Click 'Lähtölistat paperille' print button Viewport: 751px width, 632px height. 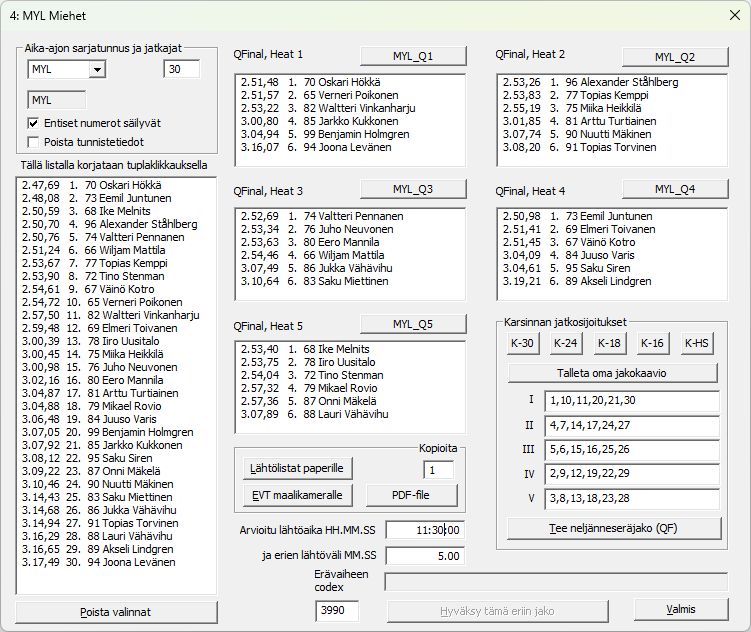click(x=297, y=468)
